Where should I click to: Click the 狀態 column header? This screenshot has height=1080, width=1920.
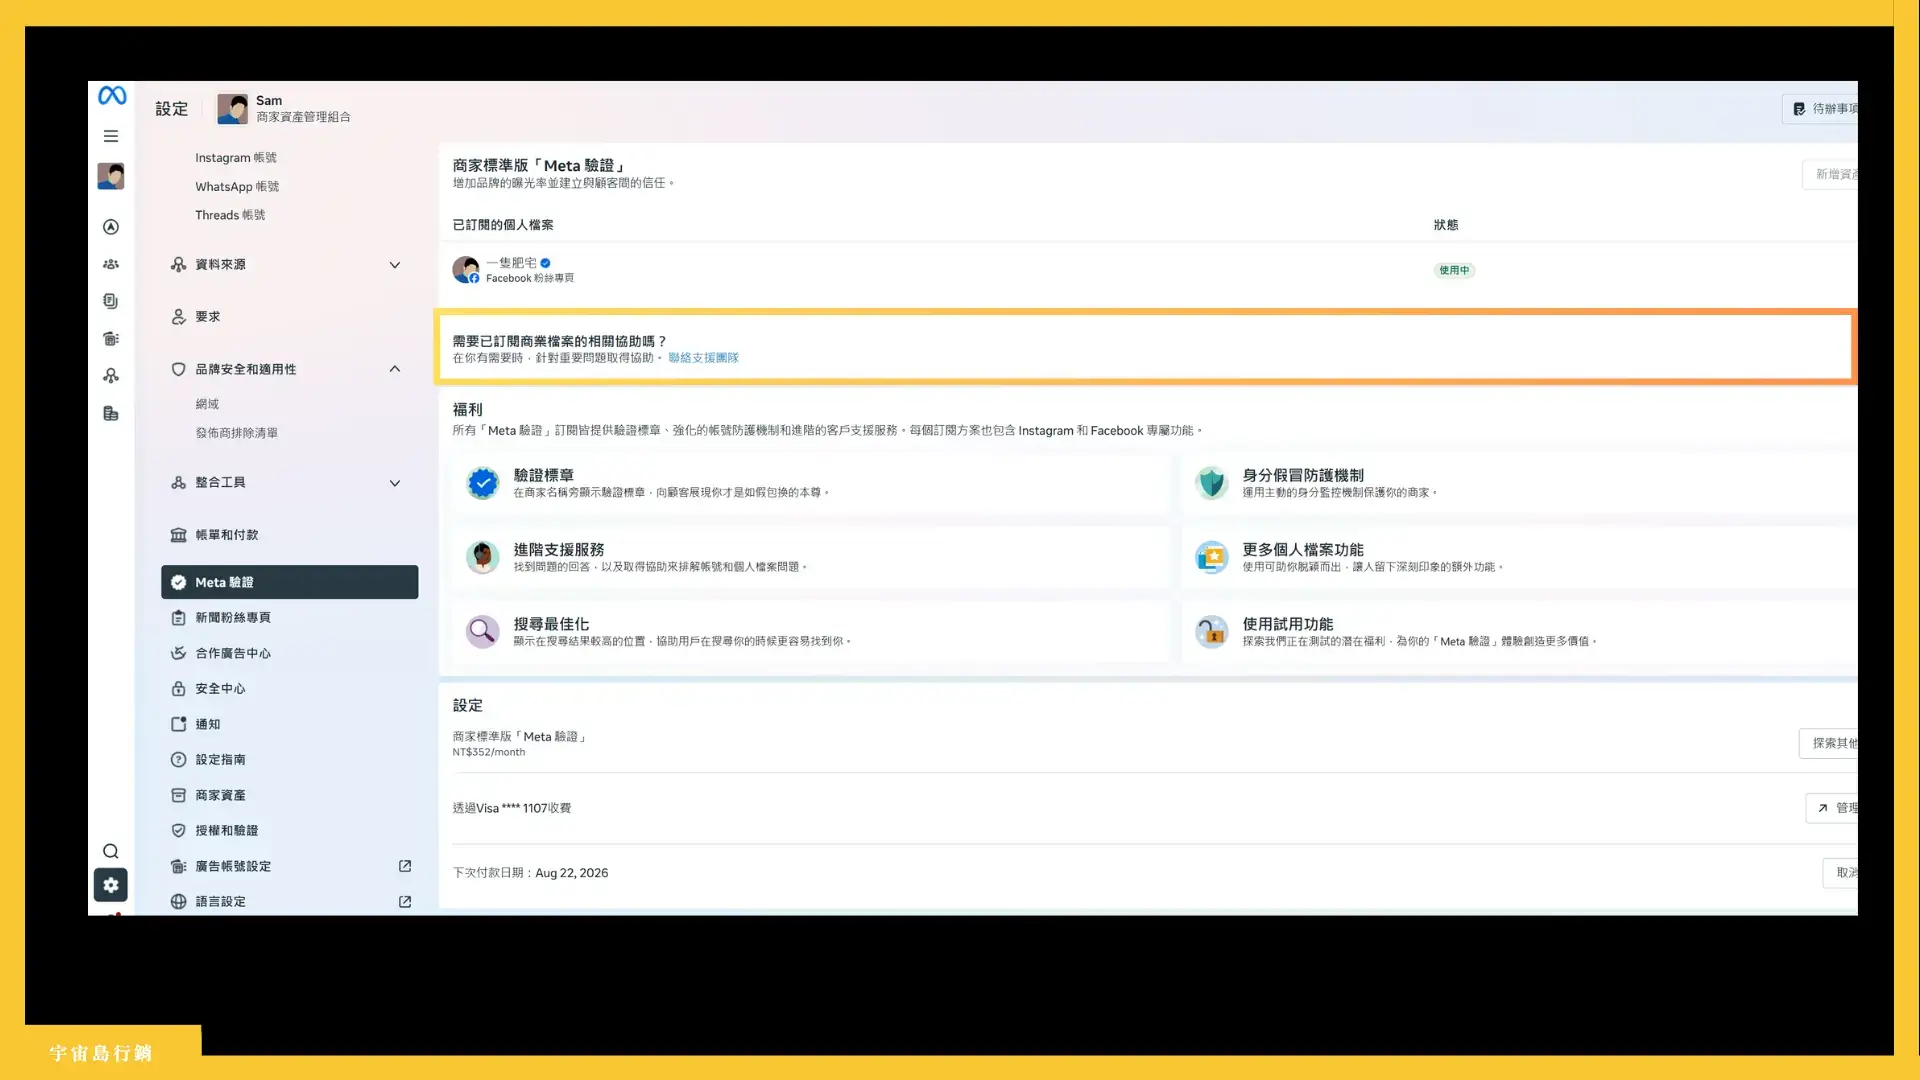(x=1446, y=225)
